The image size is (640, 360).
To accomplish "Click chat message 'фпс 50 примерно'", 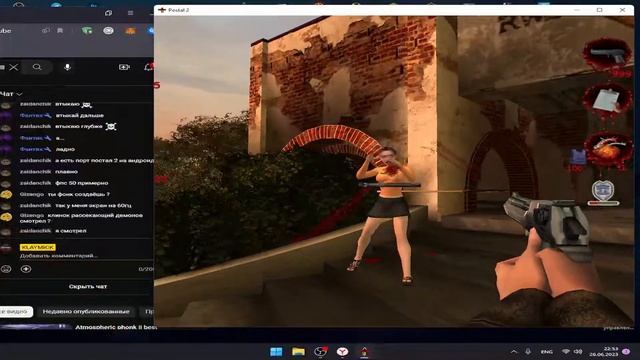I will 82,183.
